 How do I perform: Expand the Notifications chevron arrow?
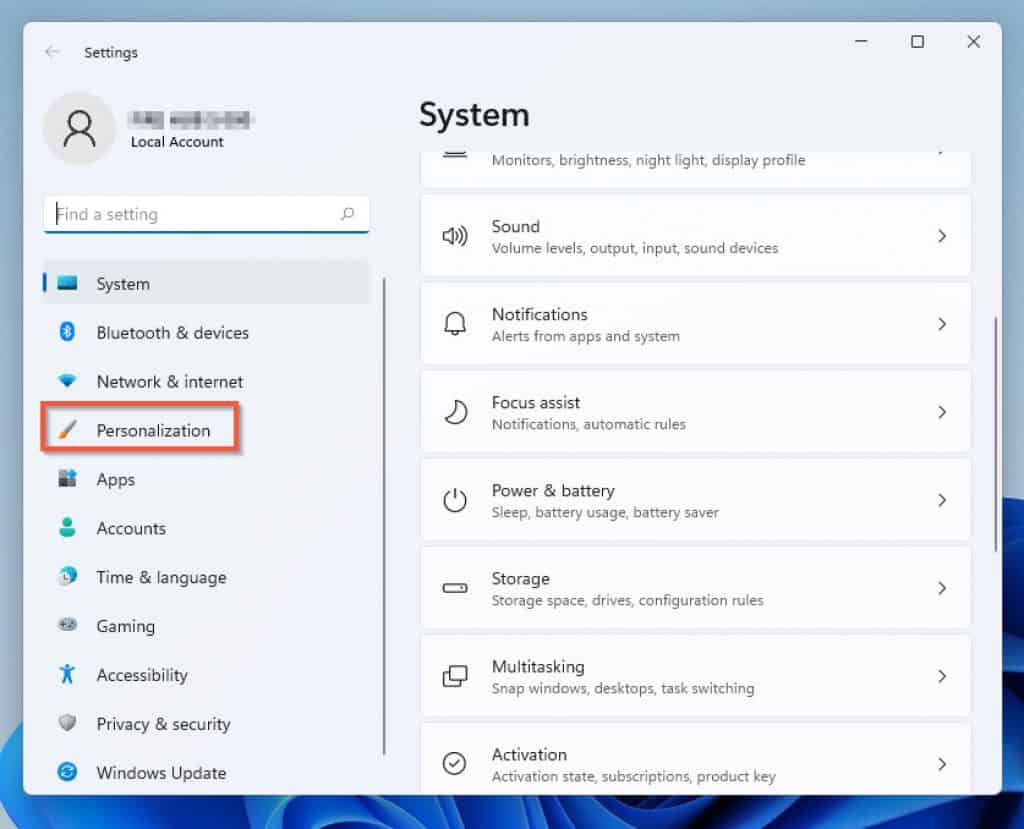point(942,324)
